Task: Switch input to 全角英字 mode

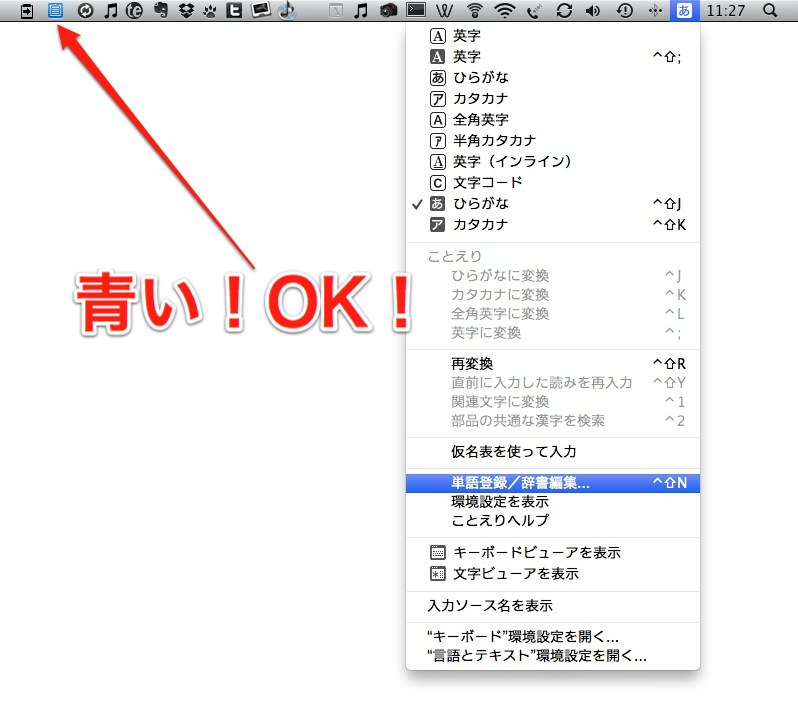Action: click(480, 119)
